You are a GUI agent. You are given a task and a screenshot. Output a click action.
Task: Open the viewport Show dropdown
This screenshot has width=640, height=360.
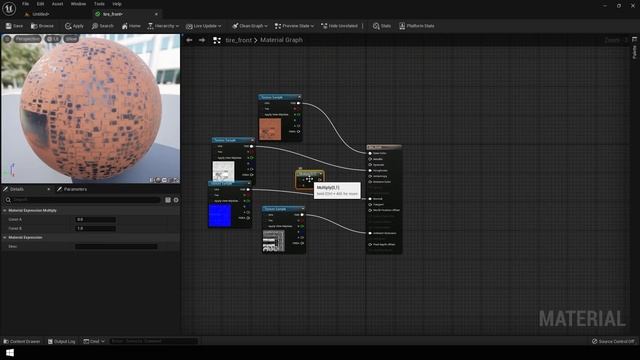click(x=71, y=39)
